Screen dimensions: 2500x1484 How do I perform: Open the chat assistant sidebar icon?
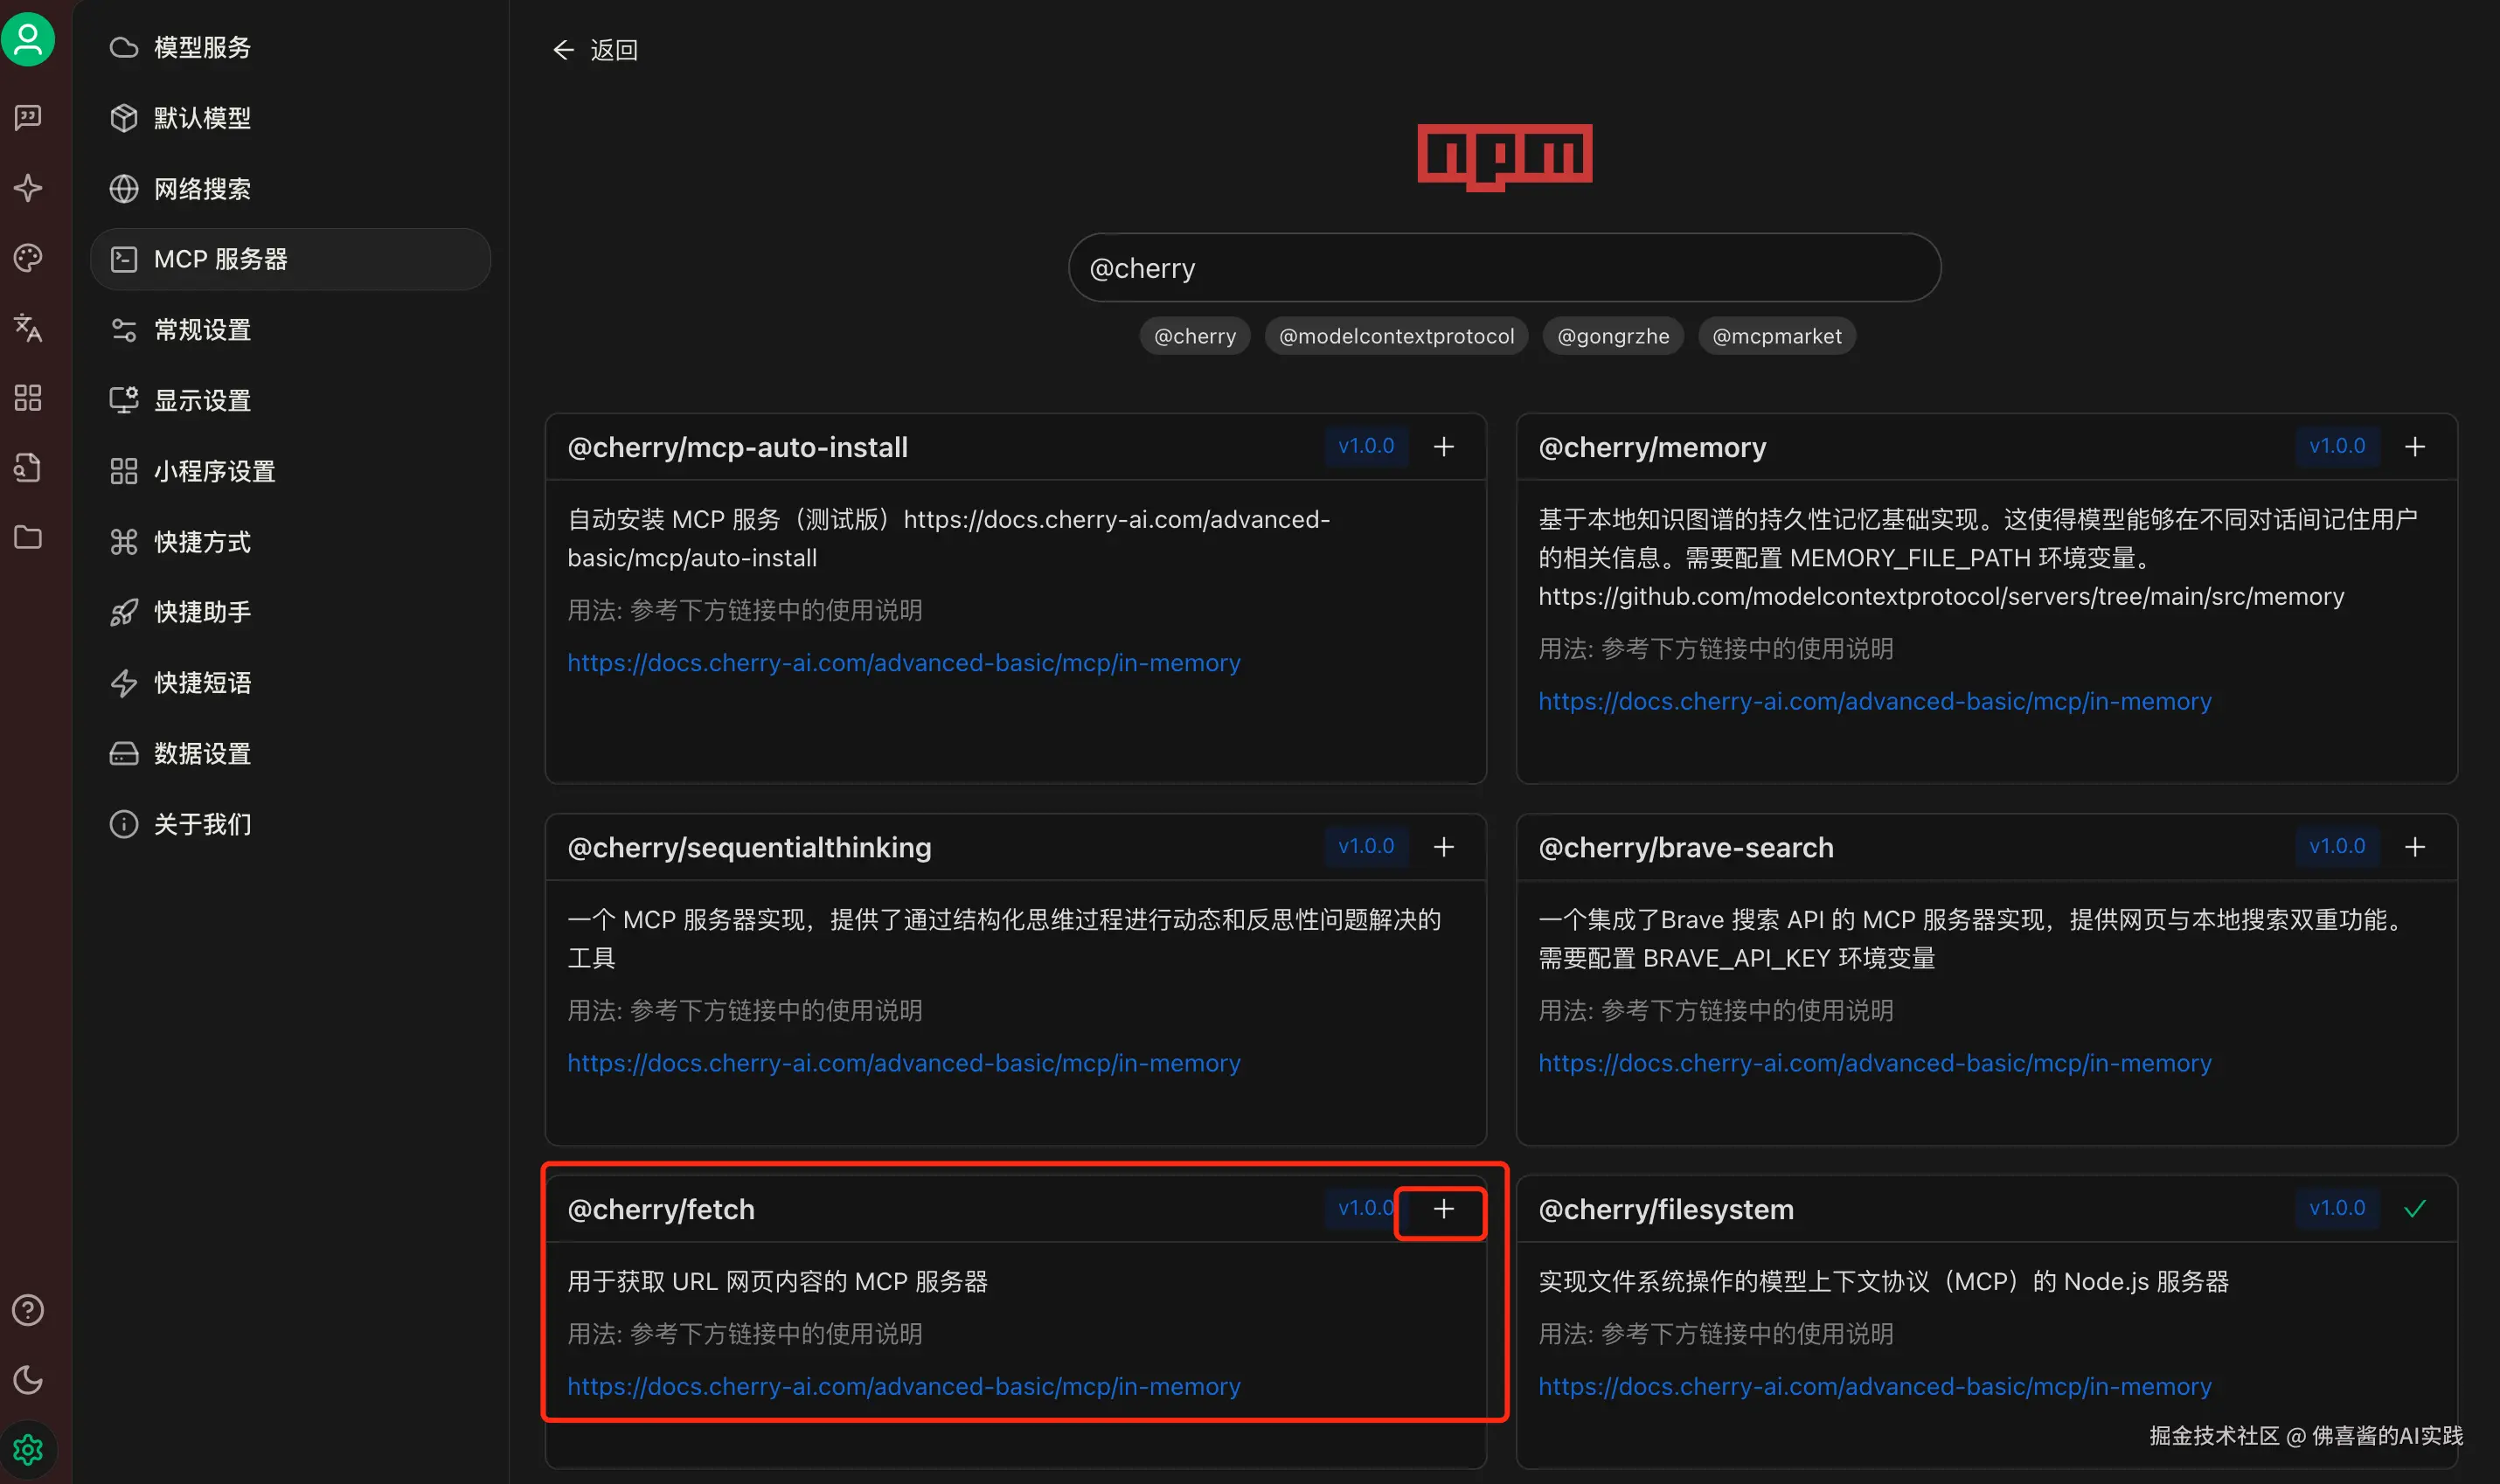pos(28,118)
